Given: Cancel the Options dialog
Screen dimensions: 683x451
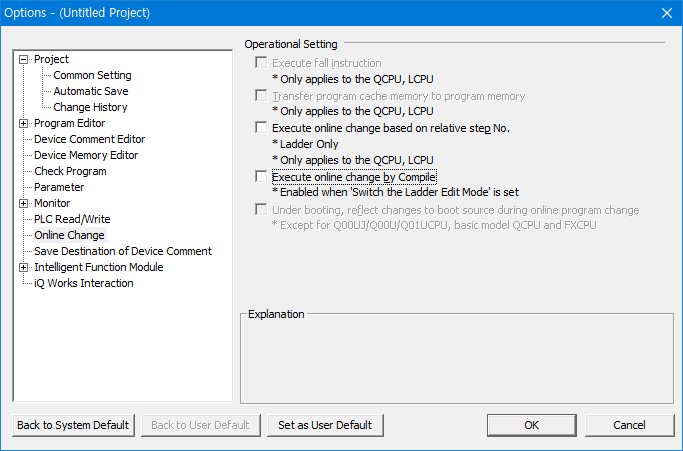Looking at the screenshot, I should [x=629, y=425].
